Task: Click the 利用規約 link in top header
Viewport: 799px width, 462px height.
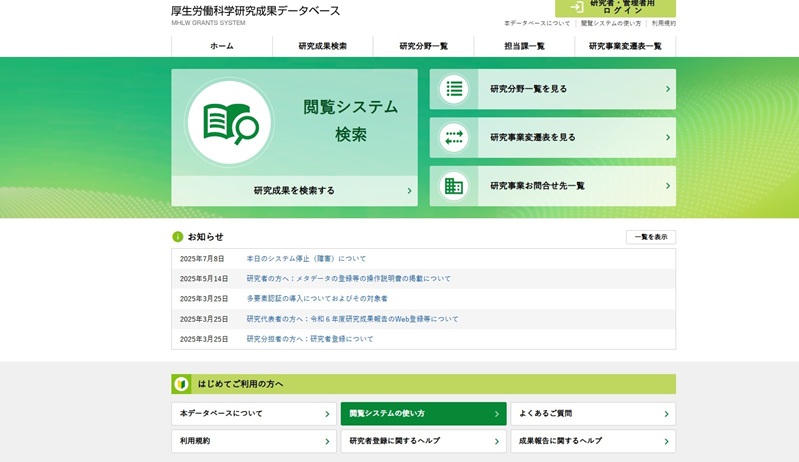Action: point(663,23)
